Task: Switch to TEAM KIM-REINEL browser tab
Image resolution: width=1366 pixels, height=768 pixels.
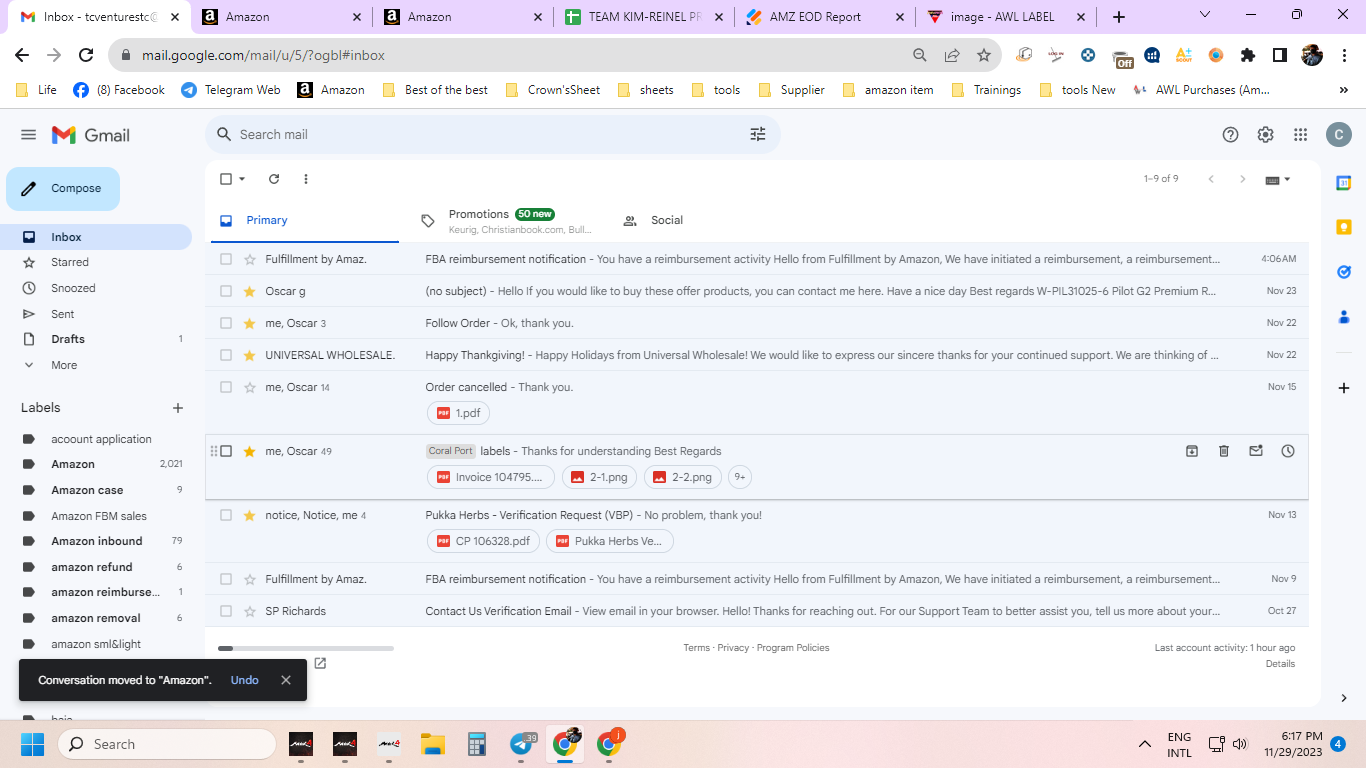Action: point(644,17)
